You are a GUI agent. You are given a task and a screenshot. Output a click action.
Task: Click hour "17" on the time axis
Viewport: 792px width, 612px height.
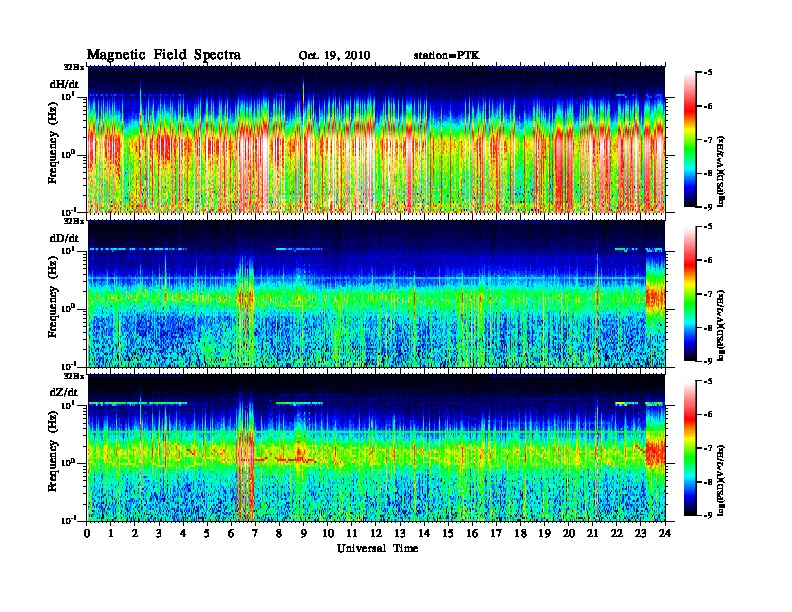(497, 533)
